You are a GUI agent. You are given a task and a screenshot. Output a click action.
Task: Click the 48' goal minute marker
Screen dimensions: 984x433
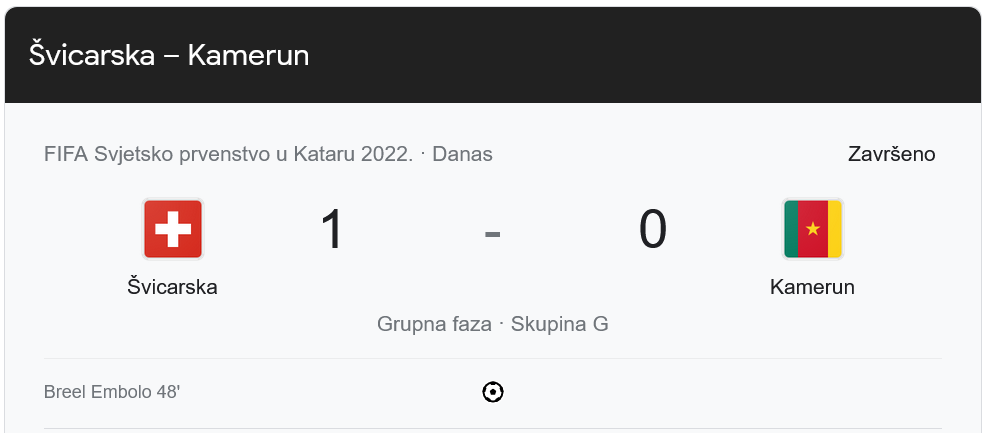(167, 392)
